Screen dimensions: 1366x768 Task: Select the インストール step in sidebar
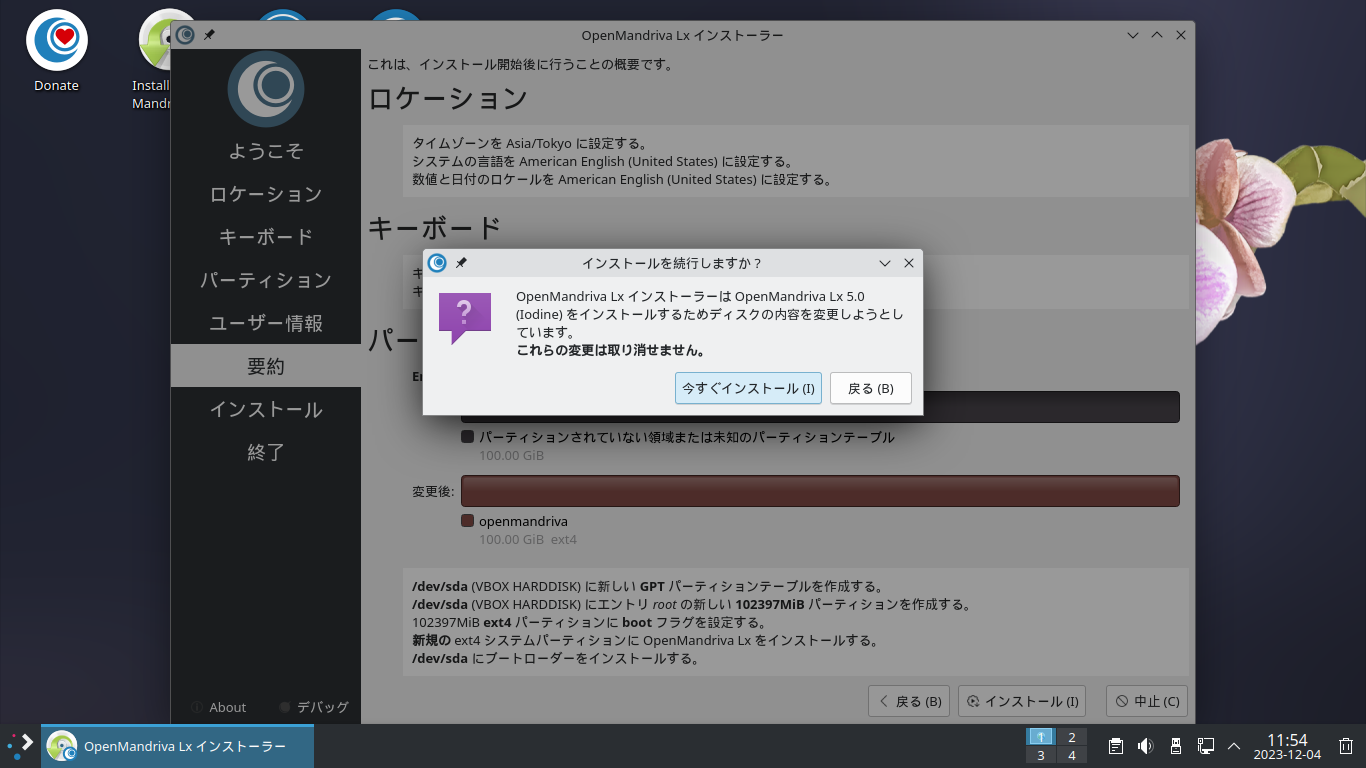tap(266, 409)
